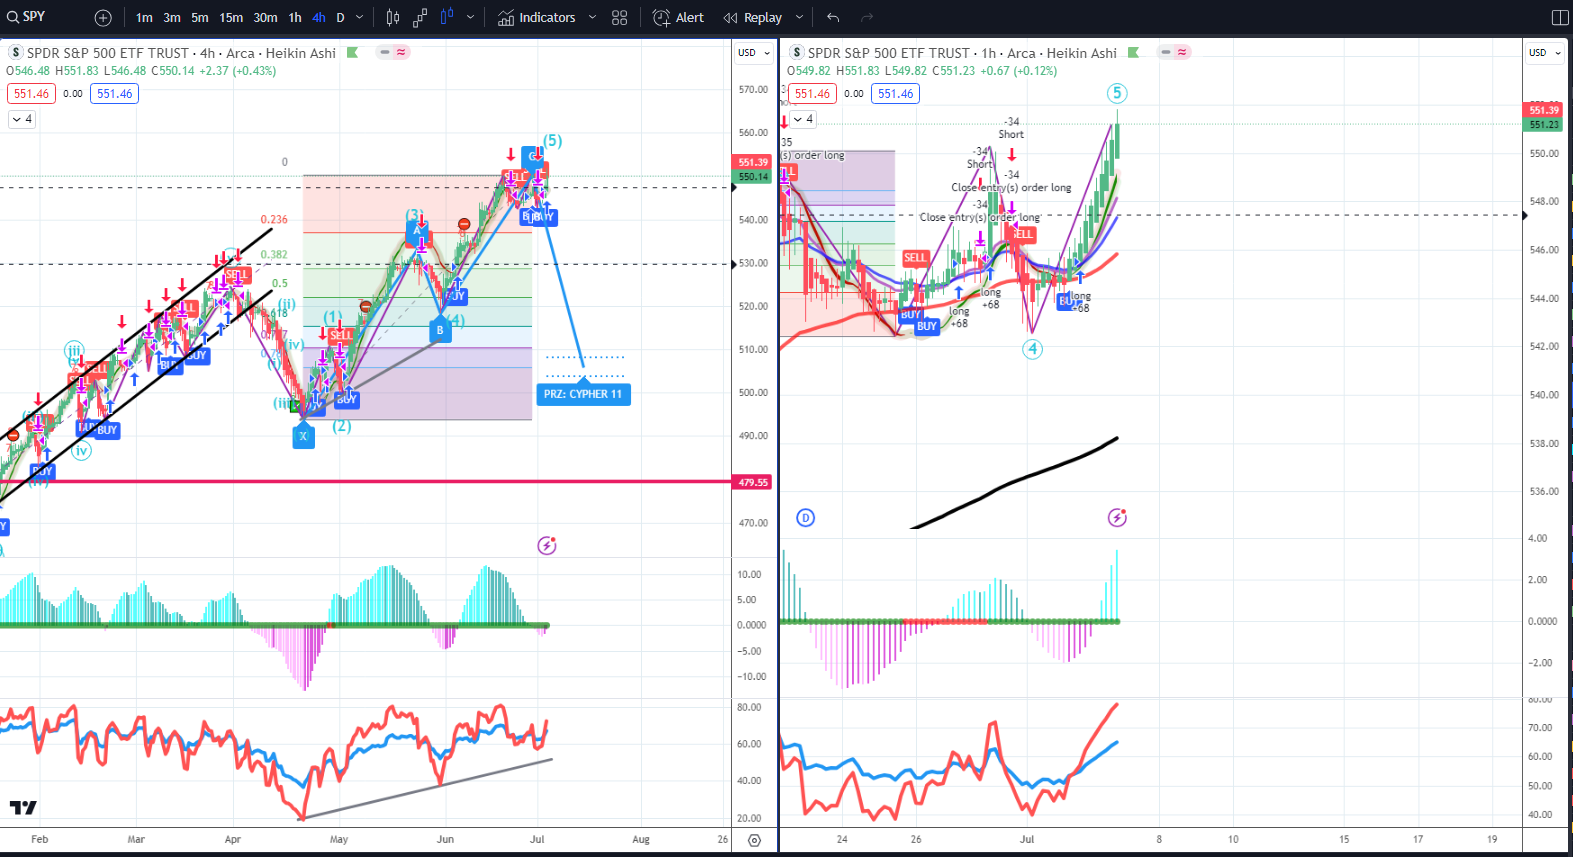The height and width of the screenshot is (857, 1573).
Task: Click BUY label at wave (2) on 4h chart
Action: (x=346, y=399)
